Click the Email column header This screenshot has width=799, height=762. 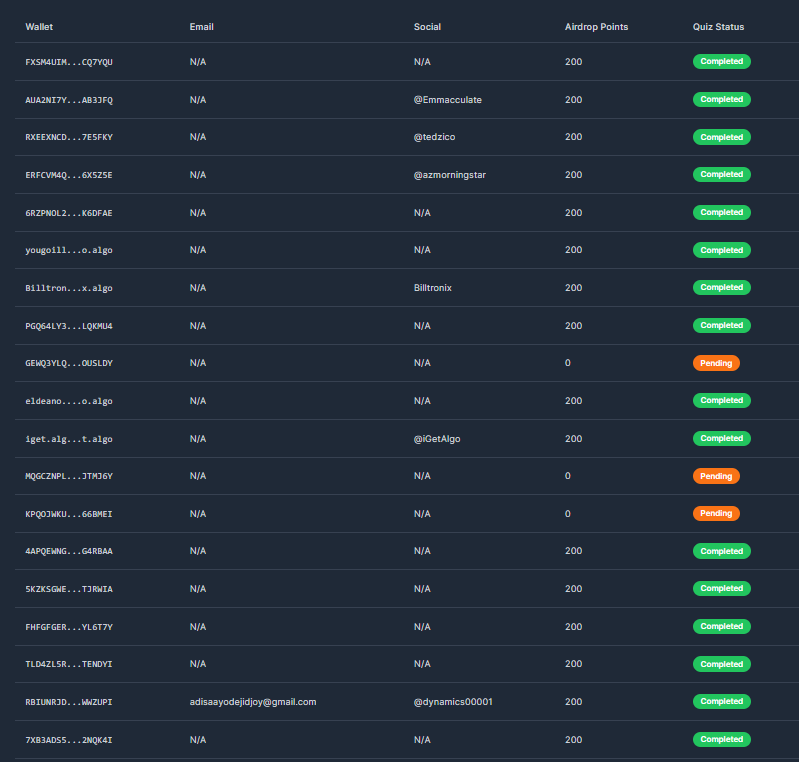pos(201,27)
